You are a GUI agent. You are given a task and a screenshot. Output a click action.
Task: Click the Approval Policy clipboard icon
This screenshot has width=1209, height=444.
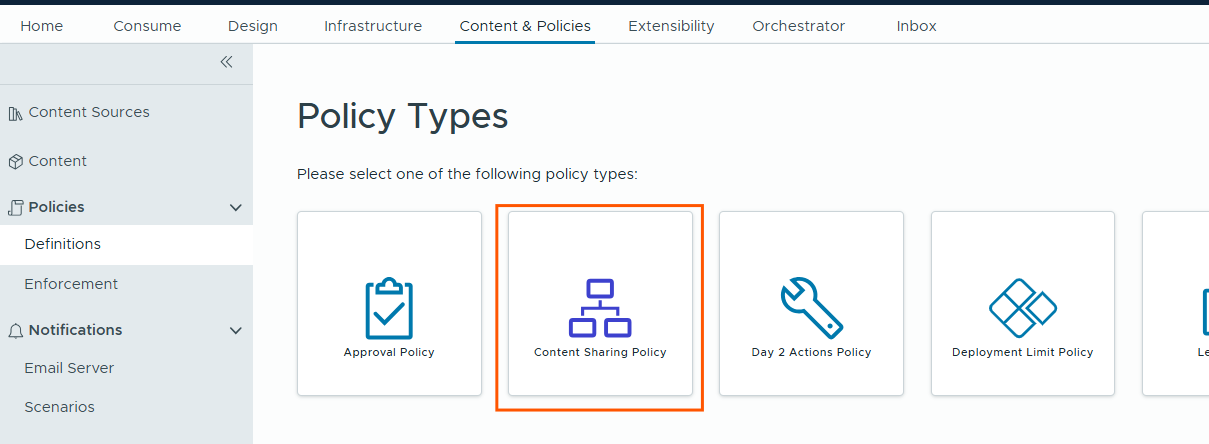(389, 308)
